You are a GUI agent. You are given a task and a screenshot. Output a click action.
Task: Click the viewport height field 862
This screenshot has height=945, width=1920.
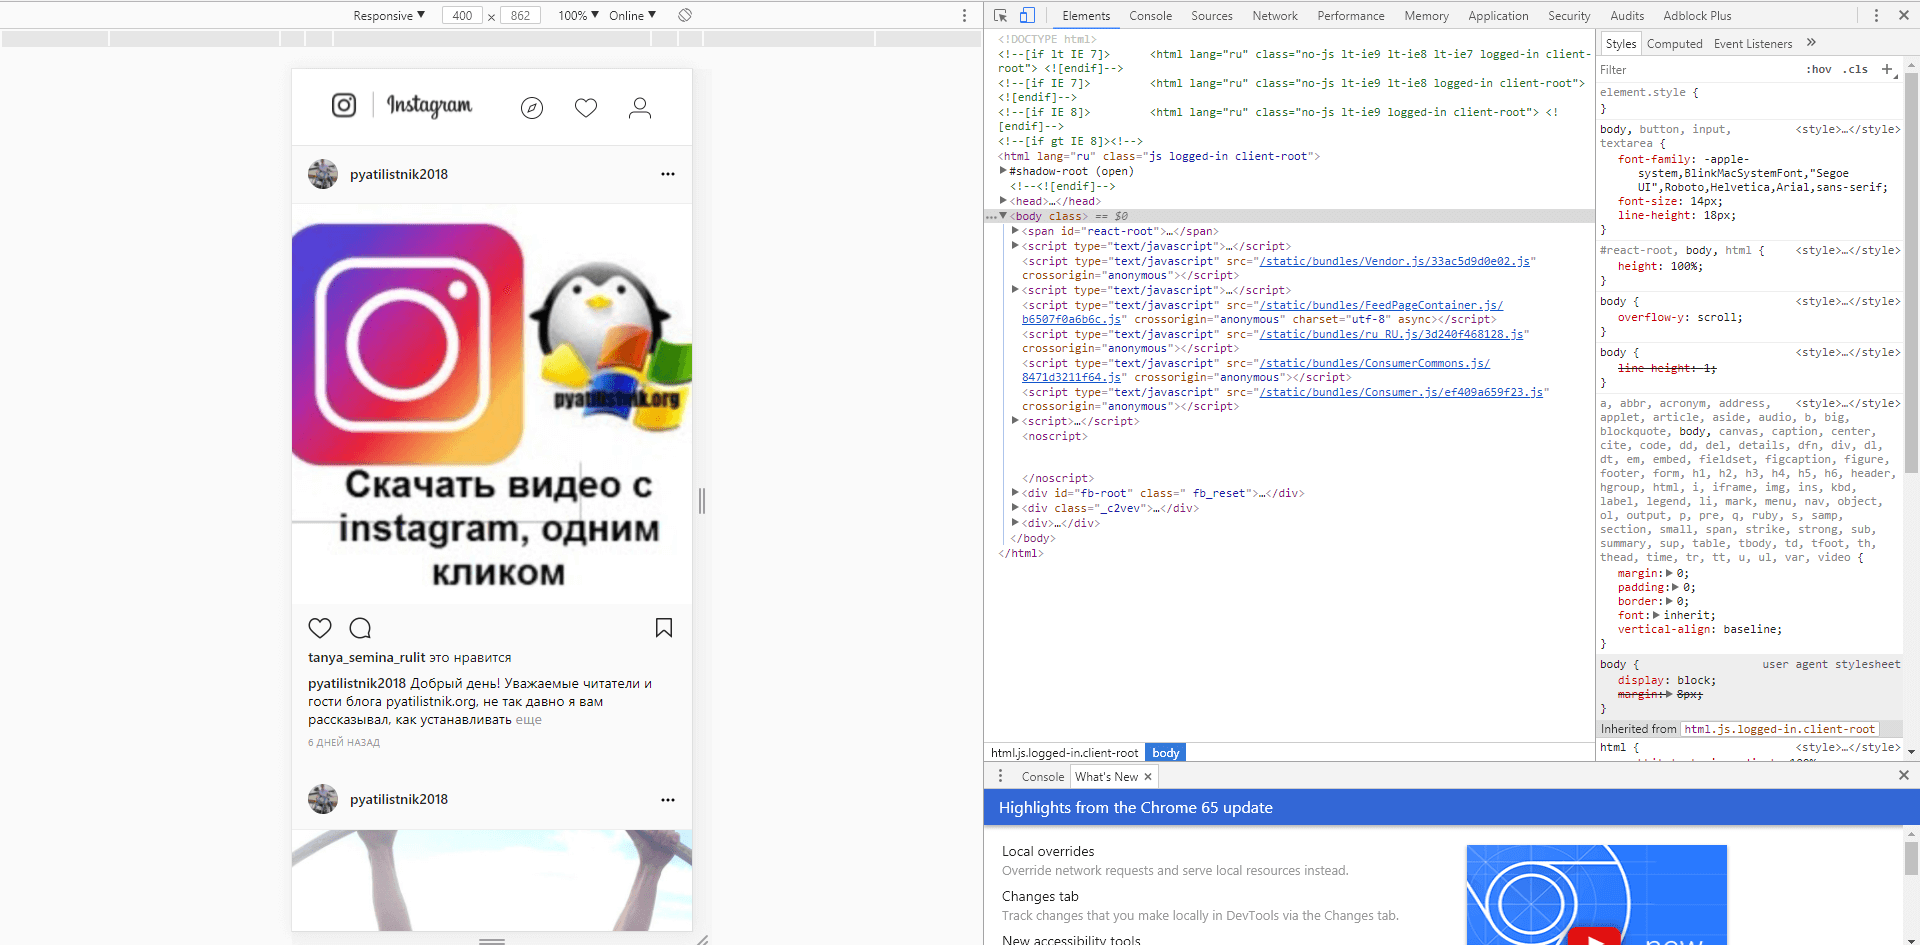point(520,15)
